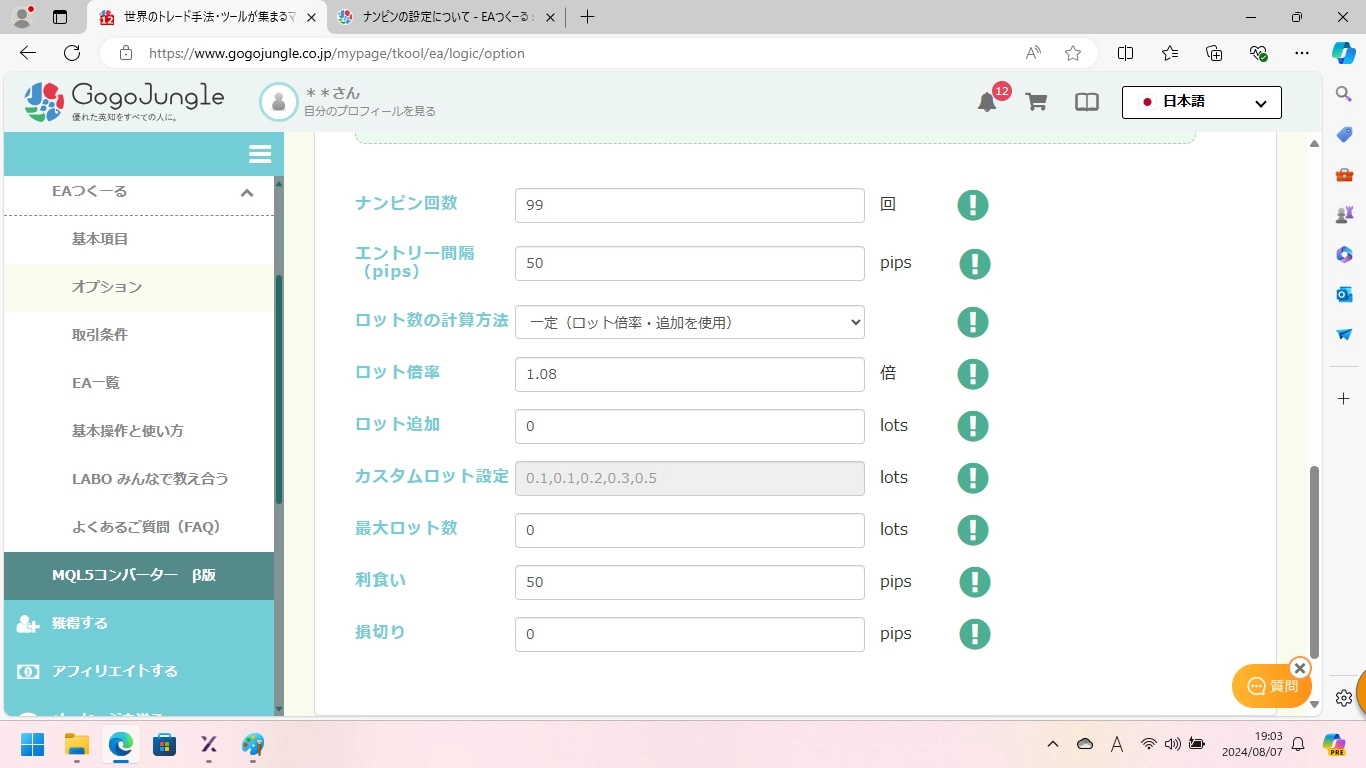Screen dimensions: 1366x768
Task: Click the 自分のプロフィールを見る link
Action: (x=368, y=110)
